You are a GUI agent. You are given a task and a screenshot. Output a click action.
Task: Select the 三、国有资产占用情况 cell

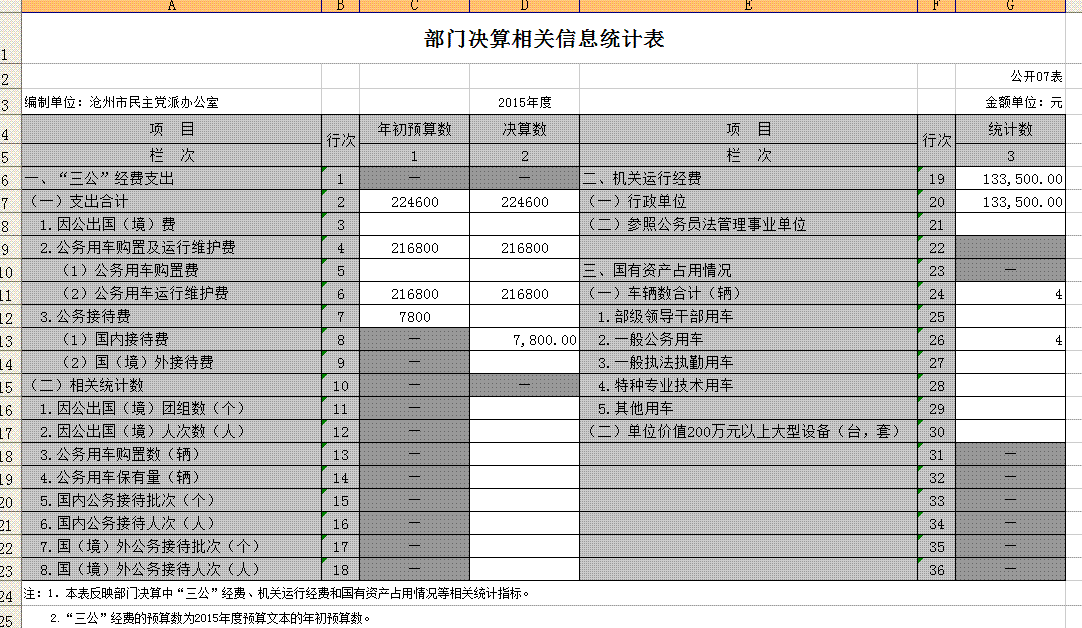pos(748,271)
